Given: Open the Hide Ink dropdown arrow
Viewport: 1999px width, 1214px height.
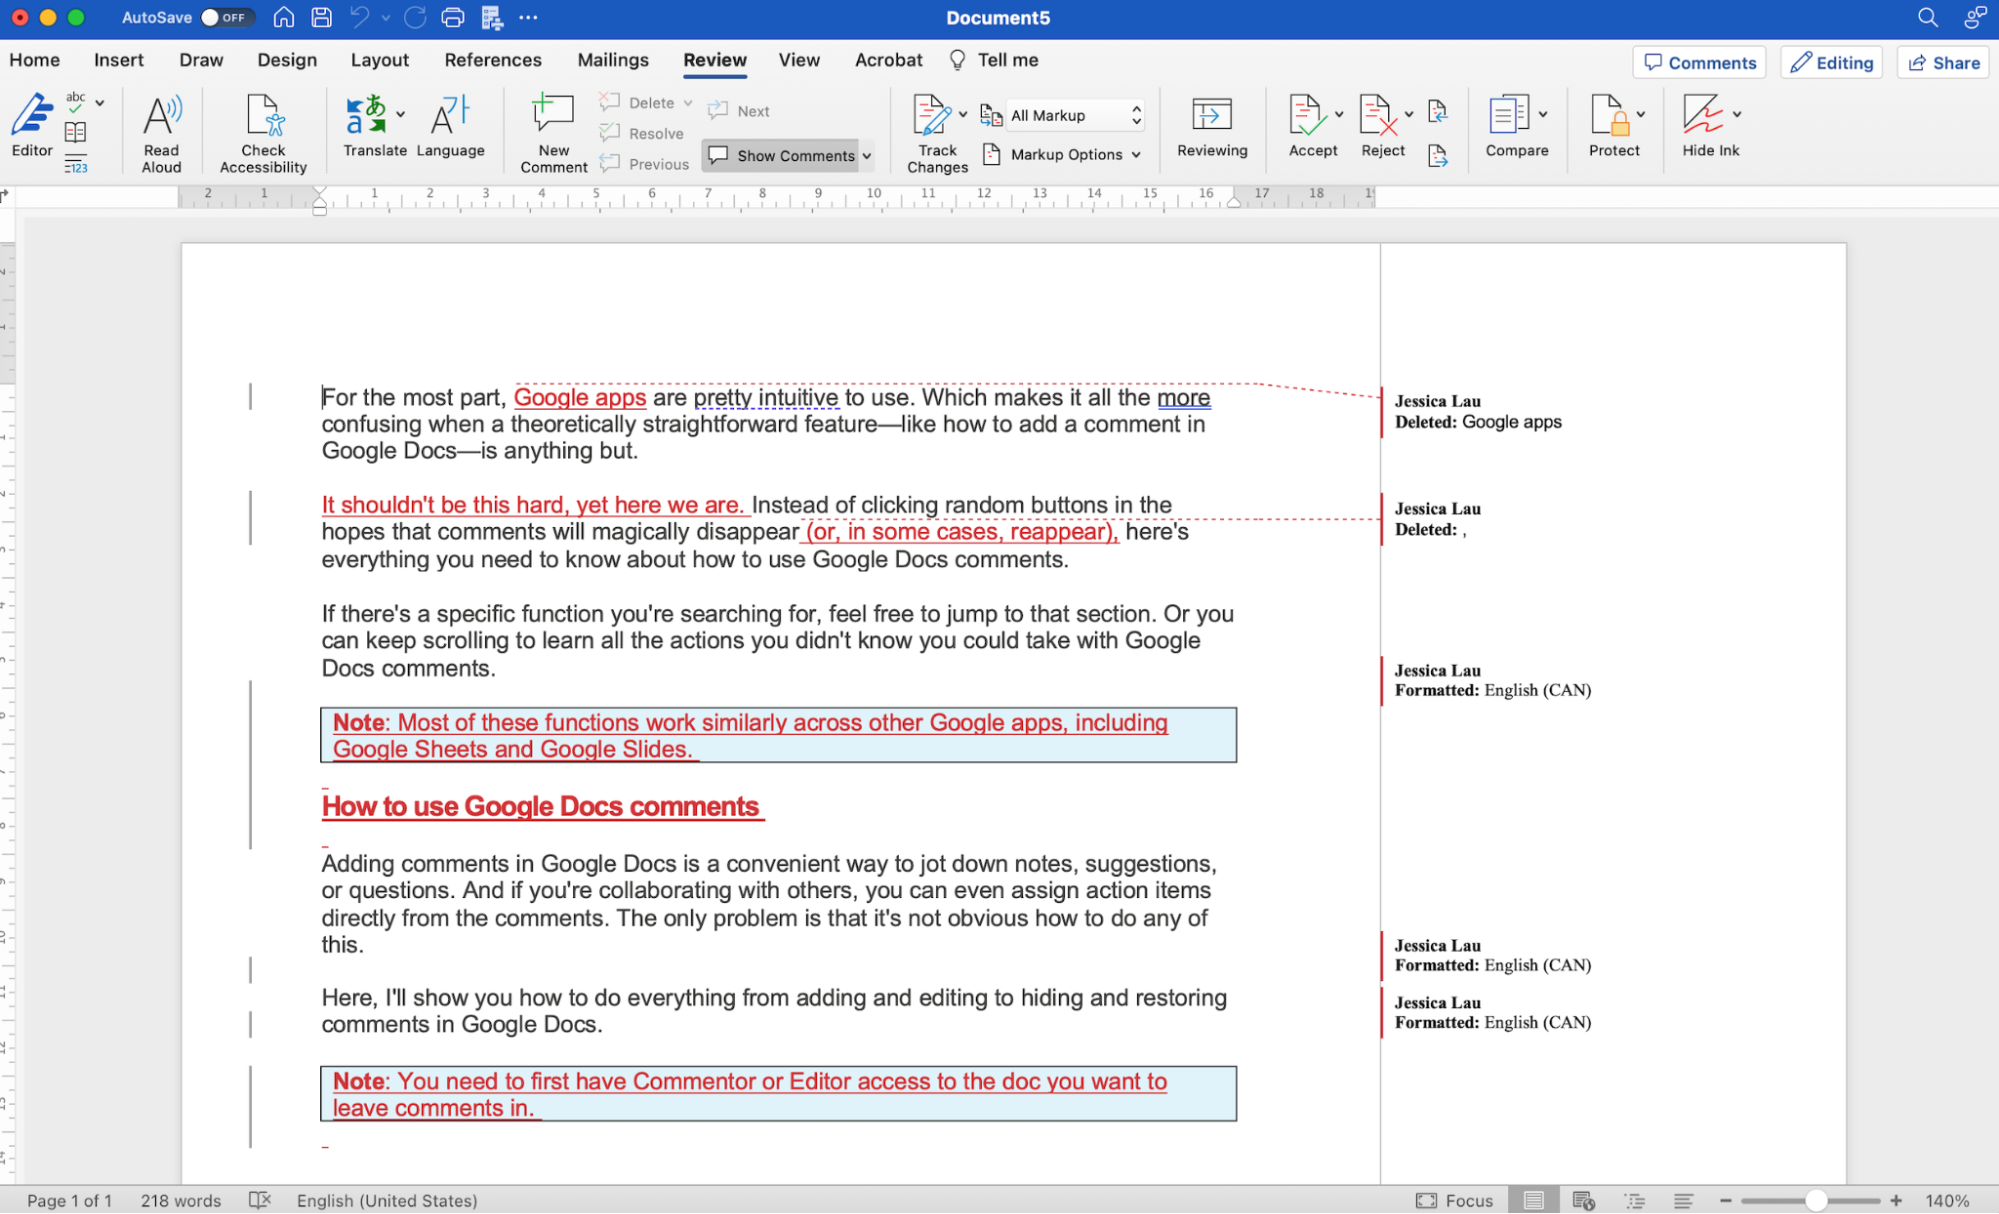Looking at the screenshot, I should coord(1737,114).
